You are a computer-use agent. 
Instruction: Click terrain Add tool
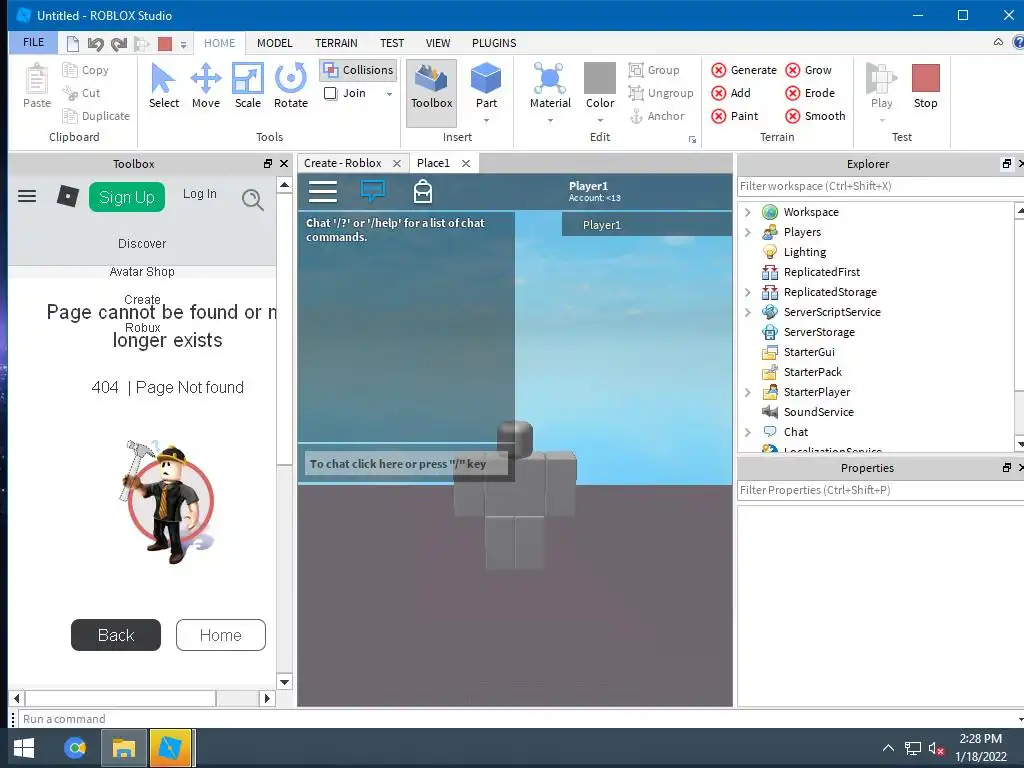[x=731, y=93]
